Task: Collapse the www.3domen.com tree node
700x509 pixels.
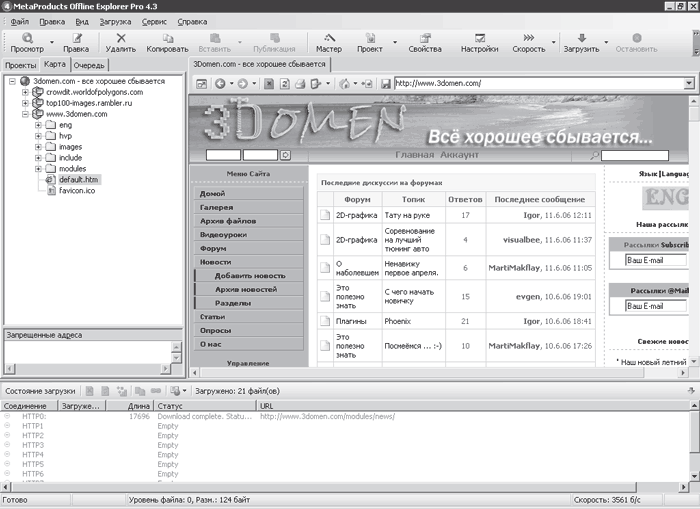Action: click(x=25, y=114)
